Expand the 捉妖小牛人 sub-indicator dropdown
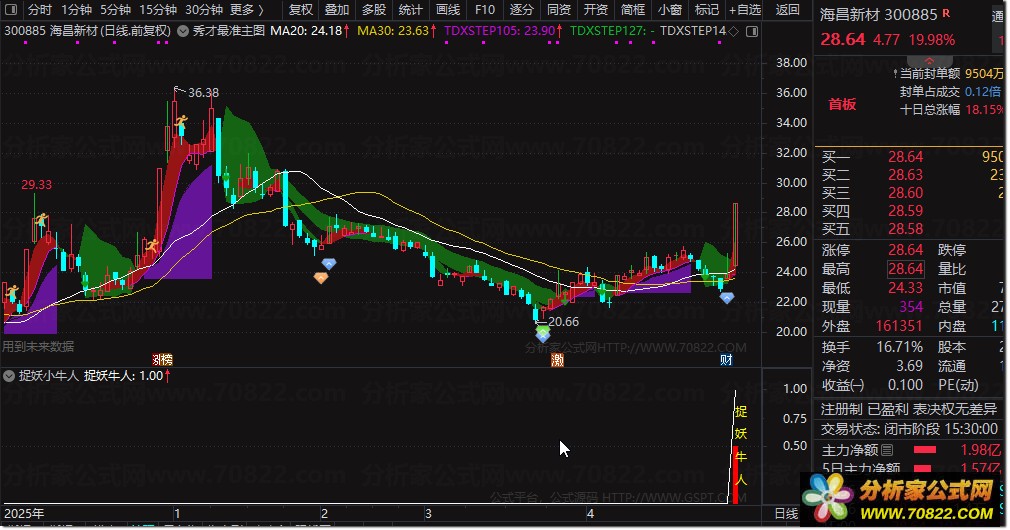 [9, 376]
